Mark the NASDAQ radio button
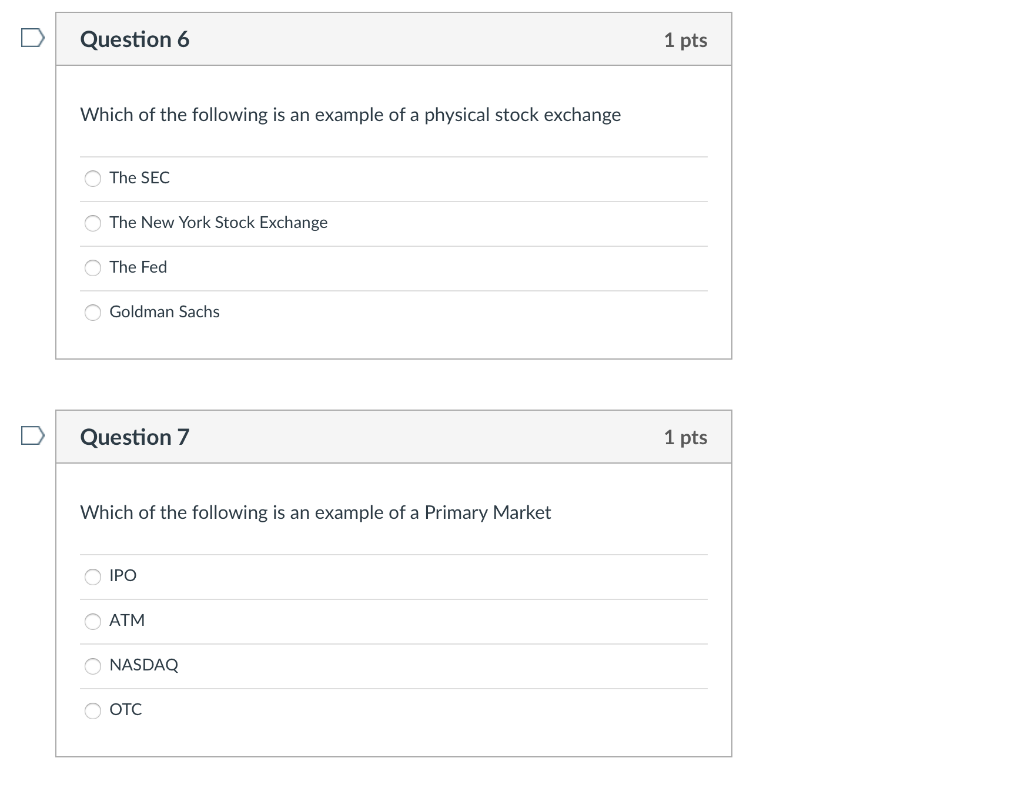The width and height of the screenshot is (1024, 805). coord(93,666)
